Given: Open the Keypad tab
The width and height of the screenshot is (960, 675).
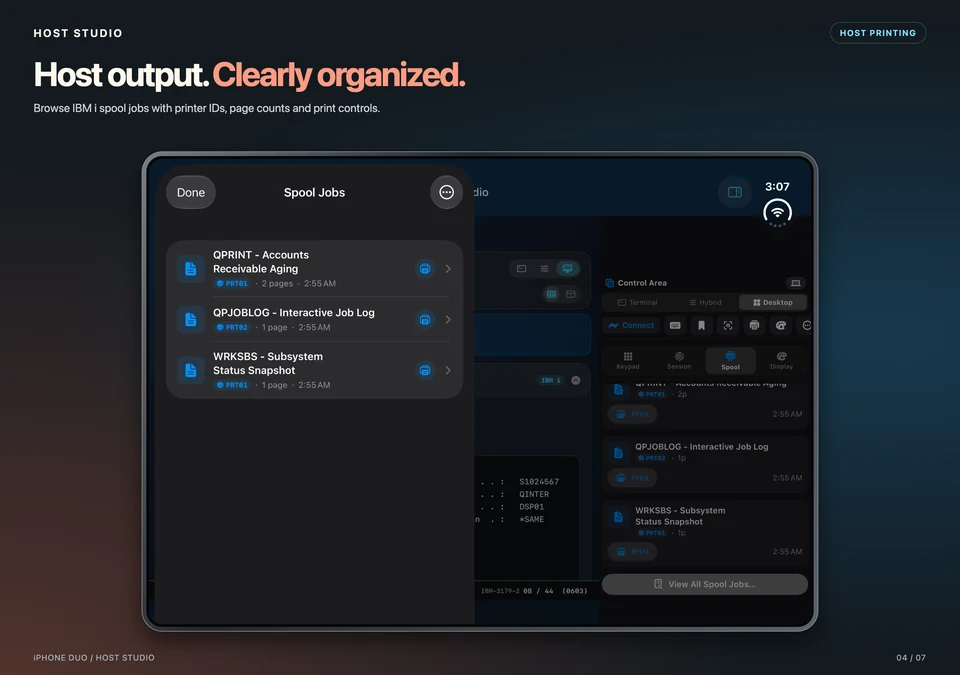Looking at the screenshot, I should tap(628, 361).
